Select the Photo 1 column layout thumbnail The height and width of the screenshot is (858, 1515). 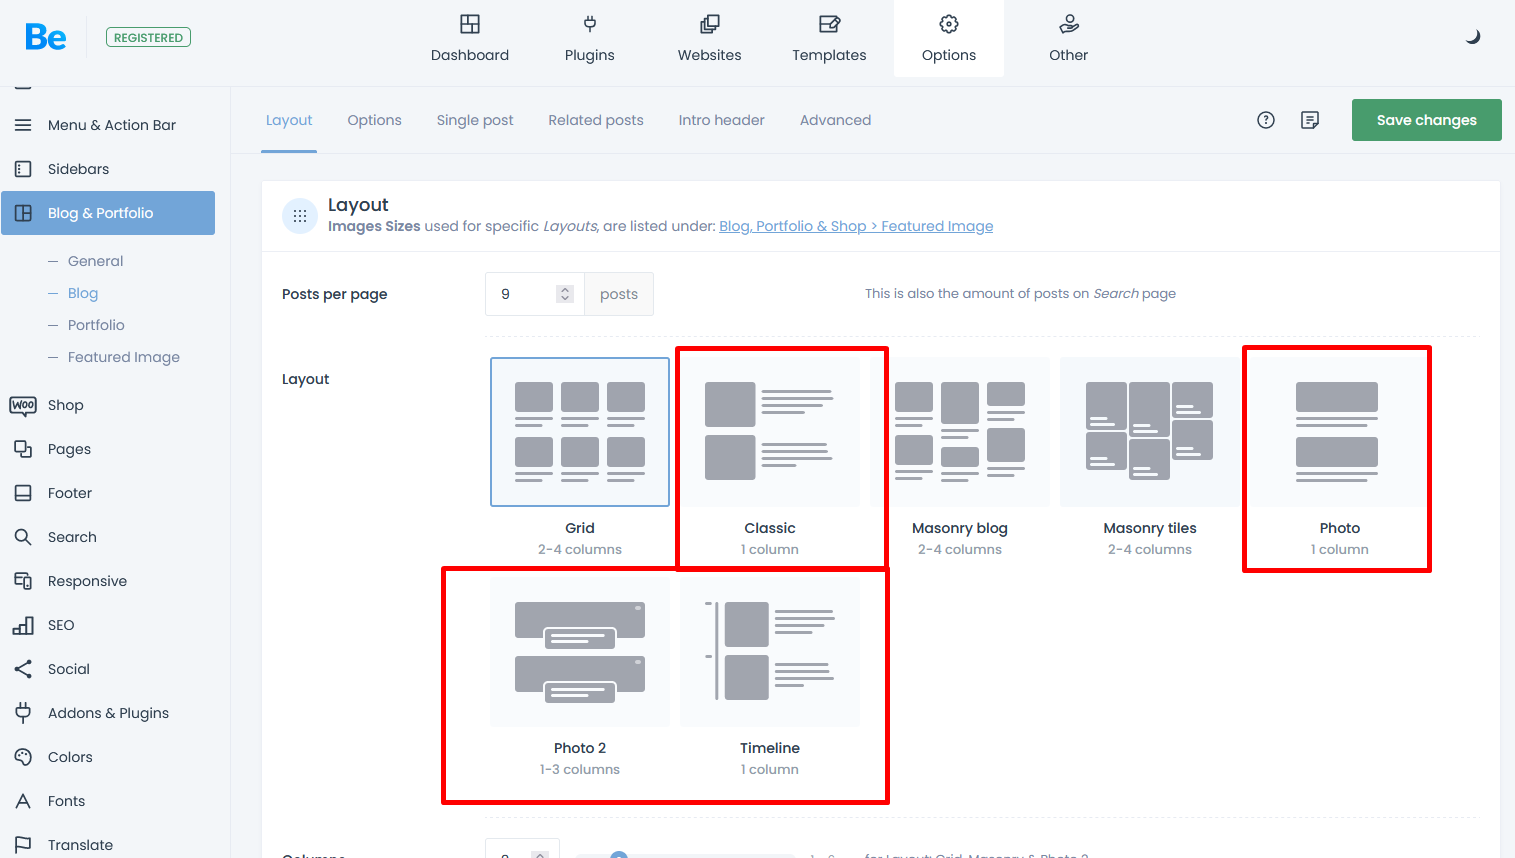click(x=1340, y=432)
